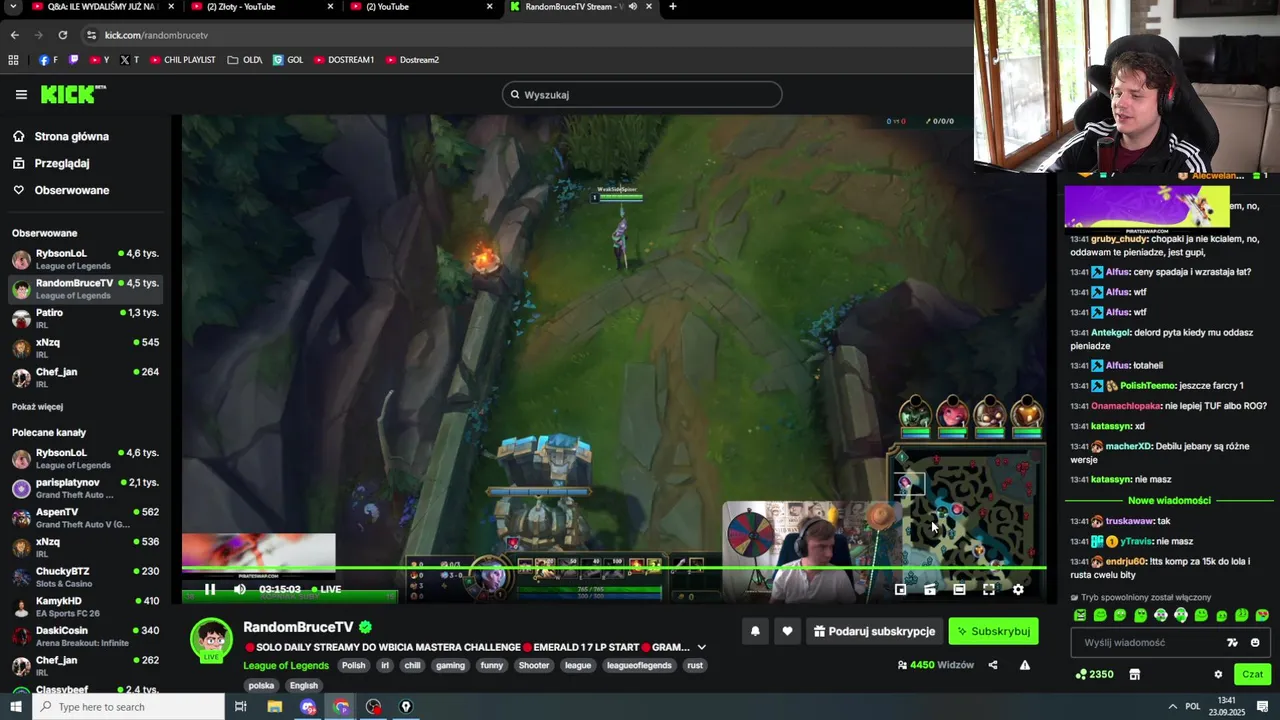Toggle theater mode in player
This screenshot has width=1280, height=720.
pos(959,589)
